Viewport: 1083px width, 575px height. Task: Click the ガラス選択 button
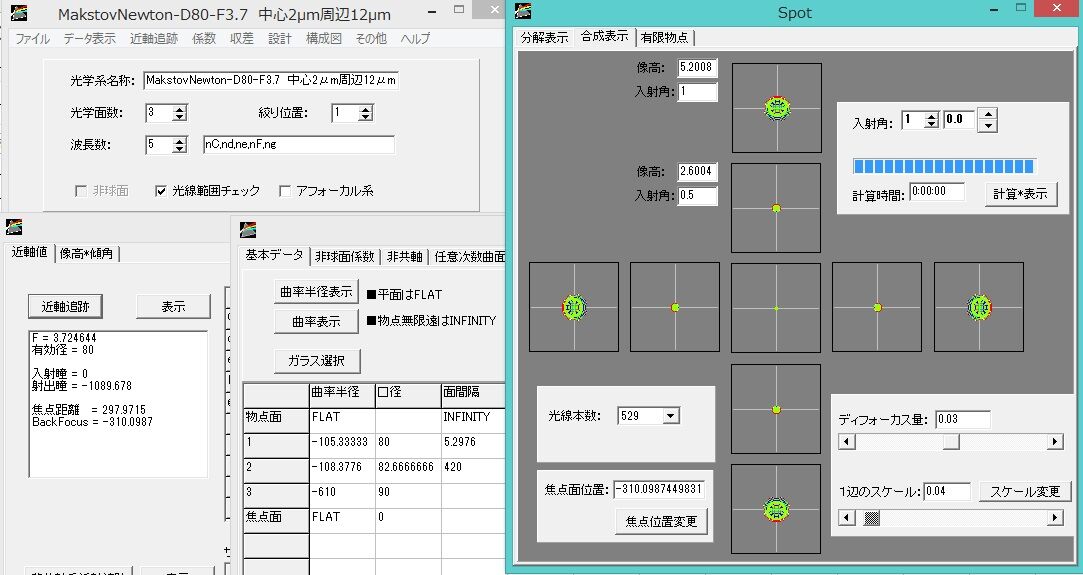tap(317, 360)
